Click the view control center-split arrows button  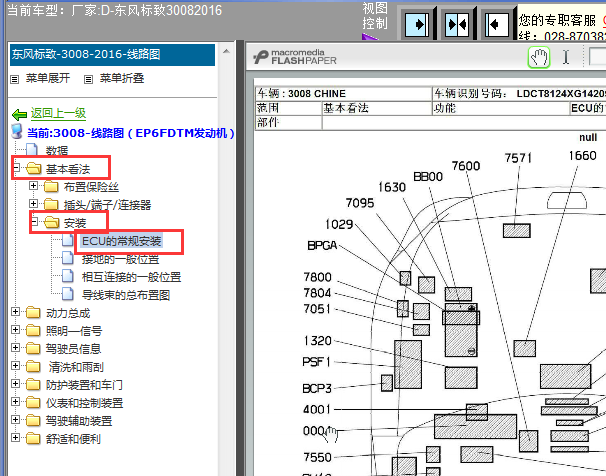pos(456,24)
